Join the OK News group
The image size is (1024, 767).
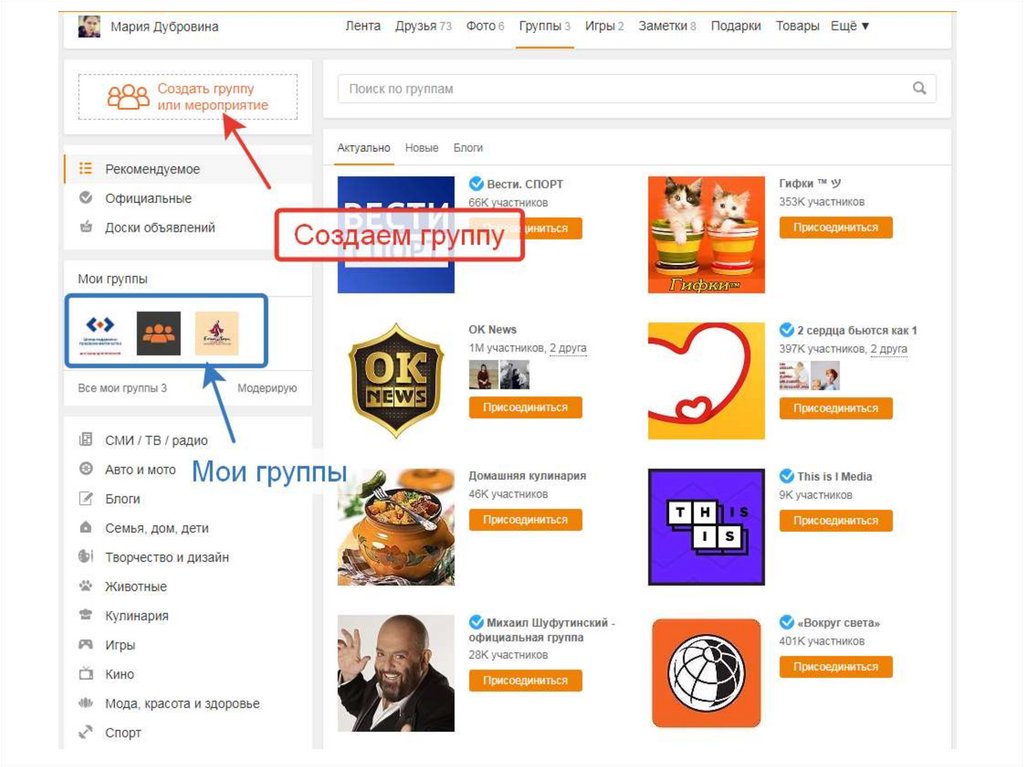[x=525, y=408]
